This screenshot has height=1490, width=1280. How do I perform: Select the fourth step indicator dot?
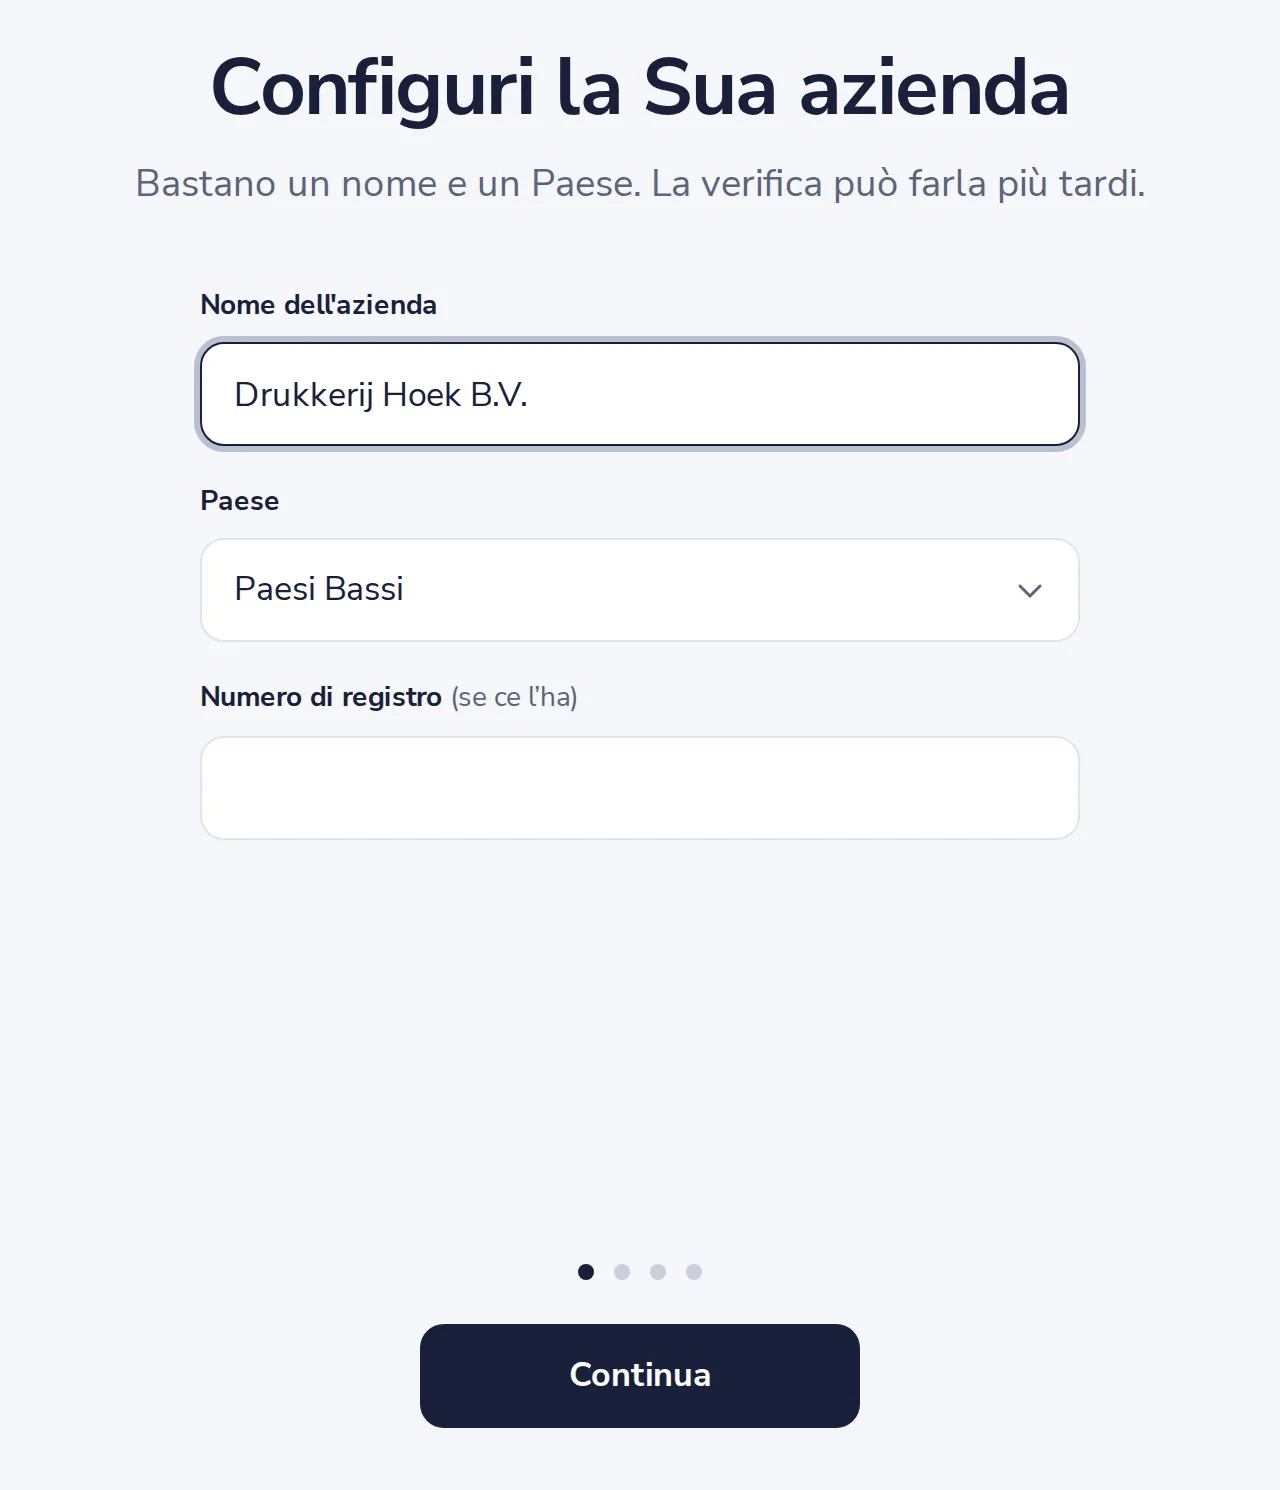(694, 1272)
